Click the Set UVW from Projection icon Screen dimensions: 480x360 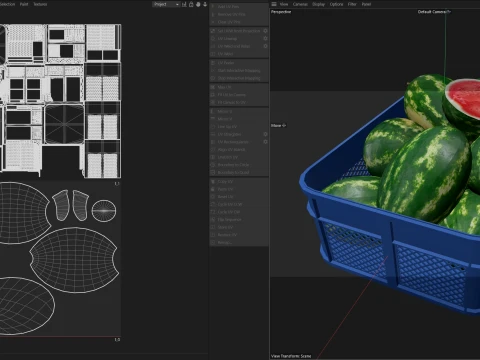tap(213, 31)
